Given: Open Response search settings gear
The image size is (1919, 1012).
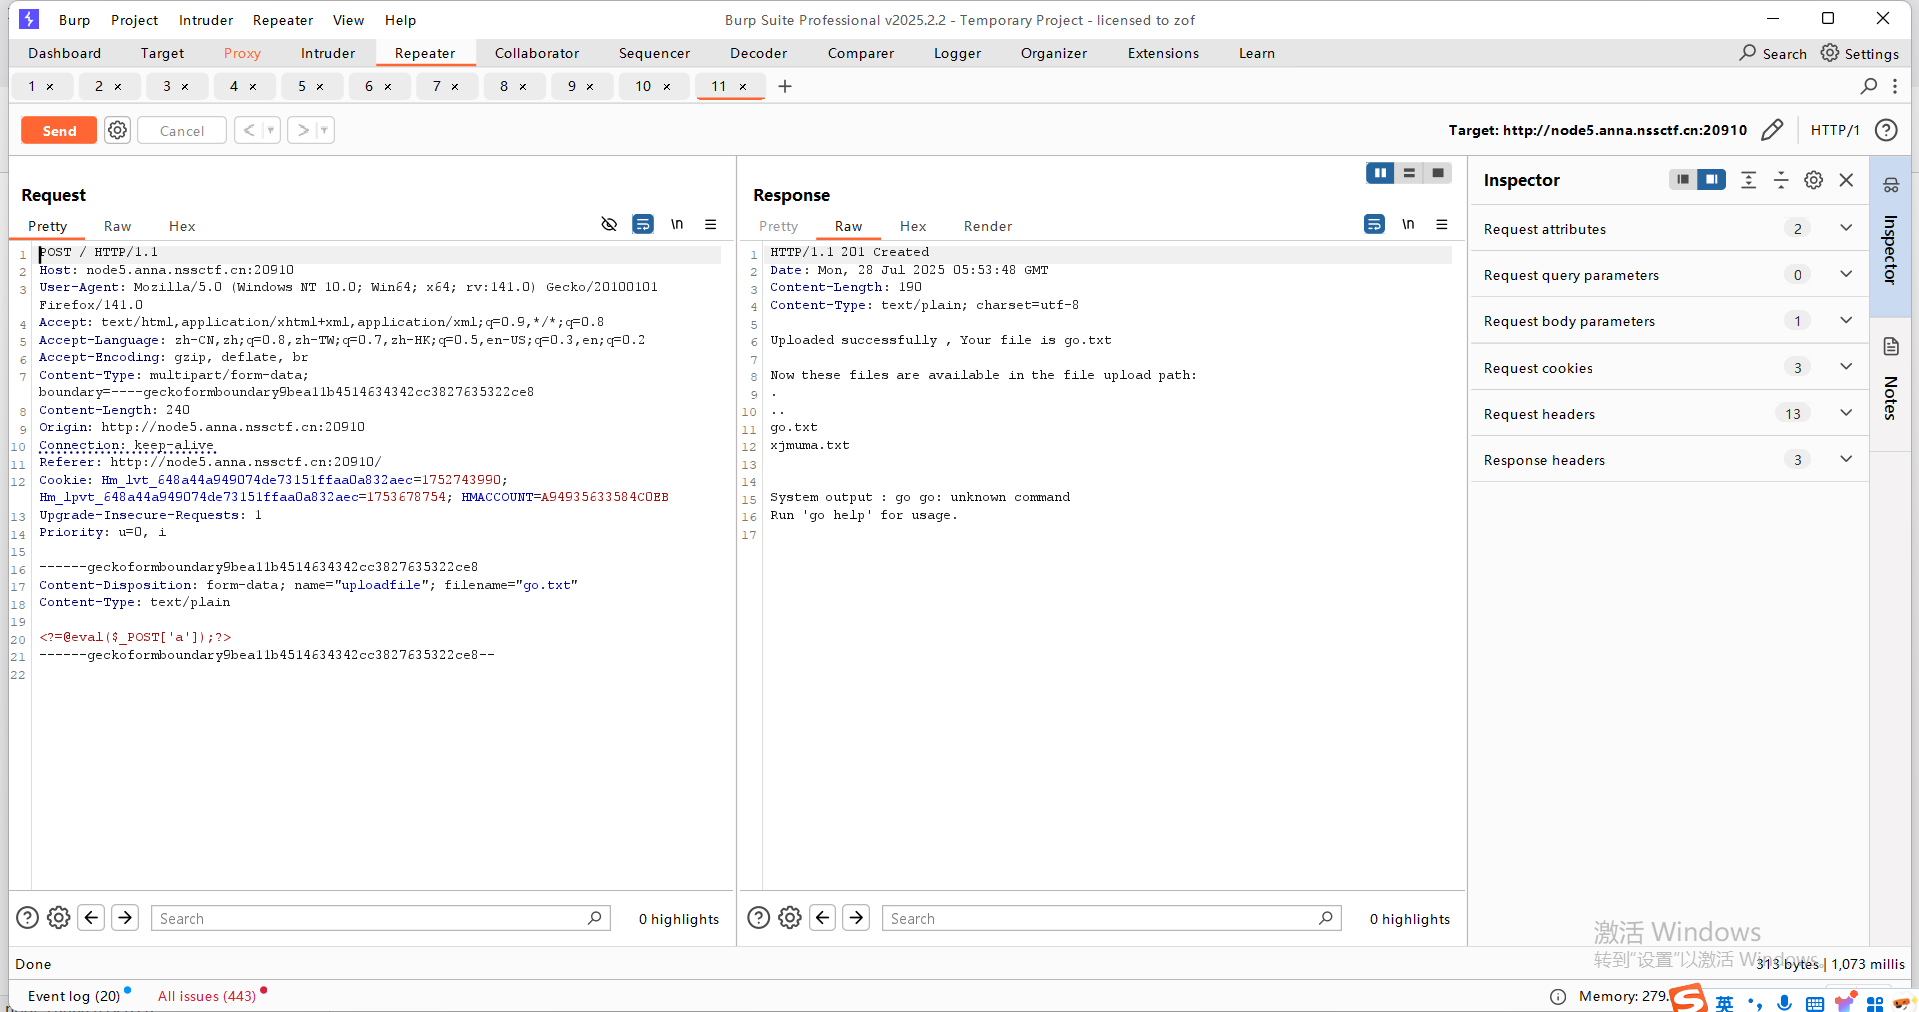Looking at the screenshot, I should [x=790, y=917].
